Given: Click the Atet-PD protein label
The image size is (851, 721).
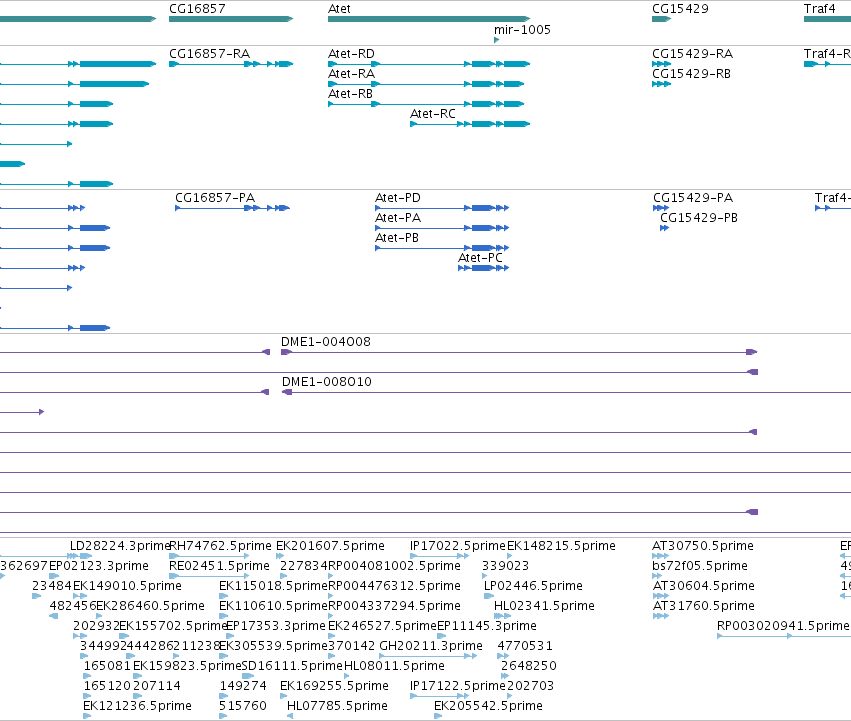Looking at the screenshot, I should pyautogui.click(x=398, y=198).
